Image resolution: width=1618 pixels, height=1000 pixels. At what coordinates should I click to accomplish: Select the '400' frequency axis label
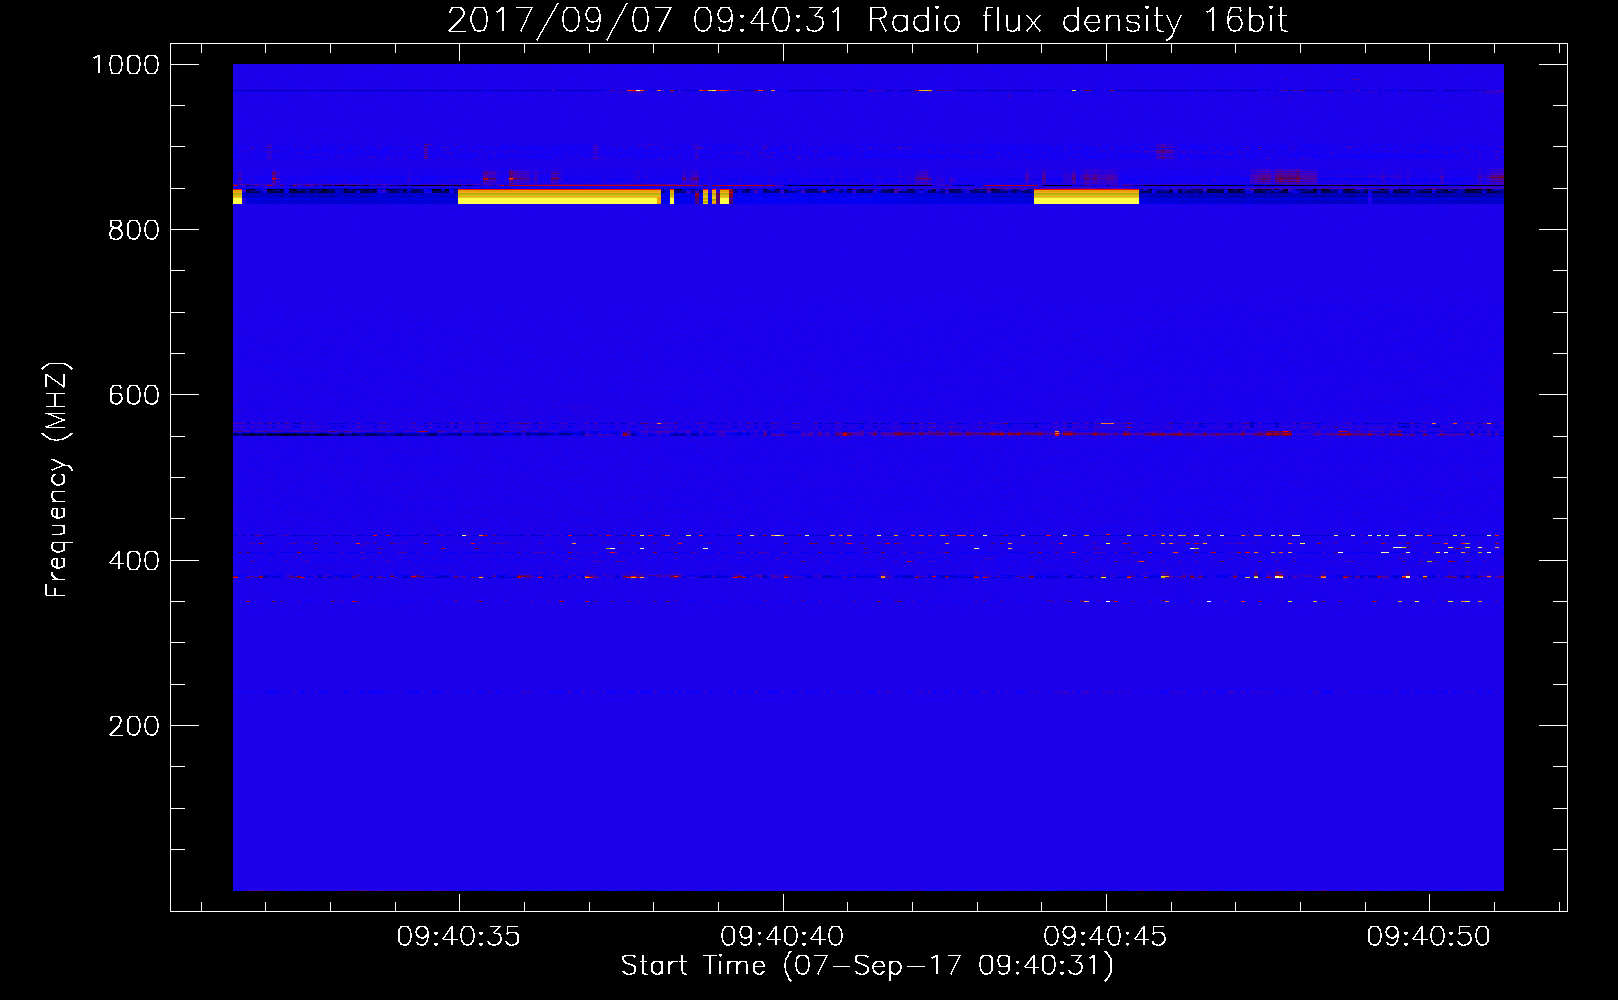coord(134,561)
